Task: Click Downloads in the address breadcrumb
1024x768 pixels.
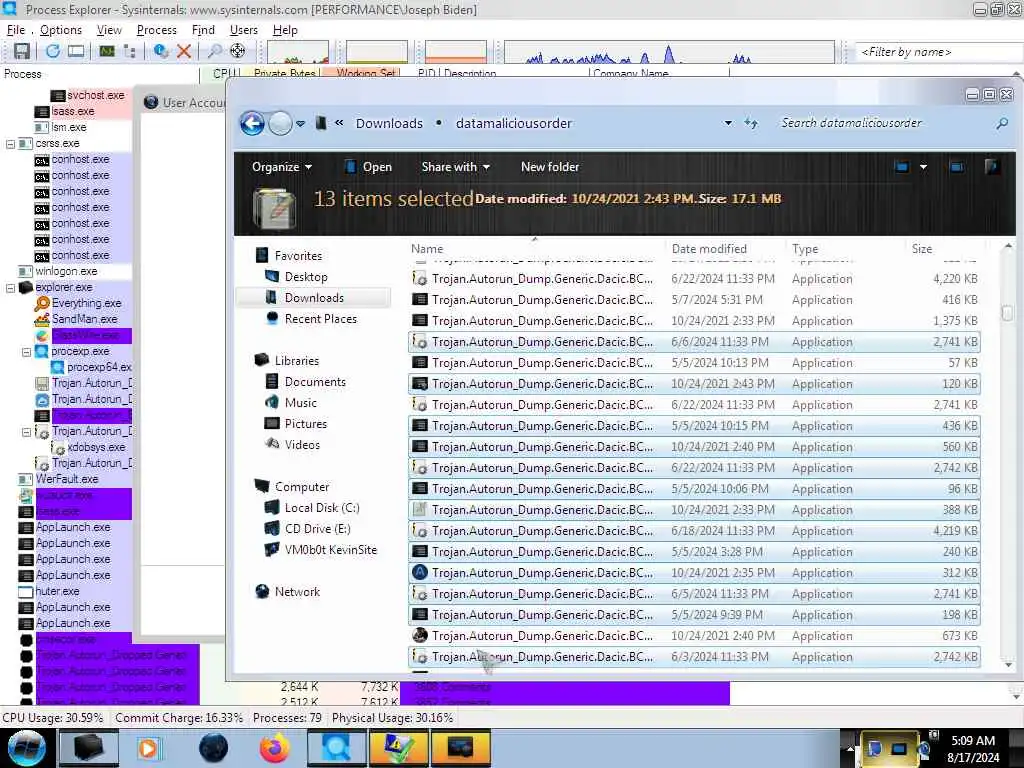Action: (x=389, y=123)
